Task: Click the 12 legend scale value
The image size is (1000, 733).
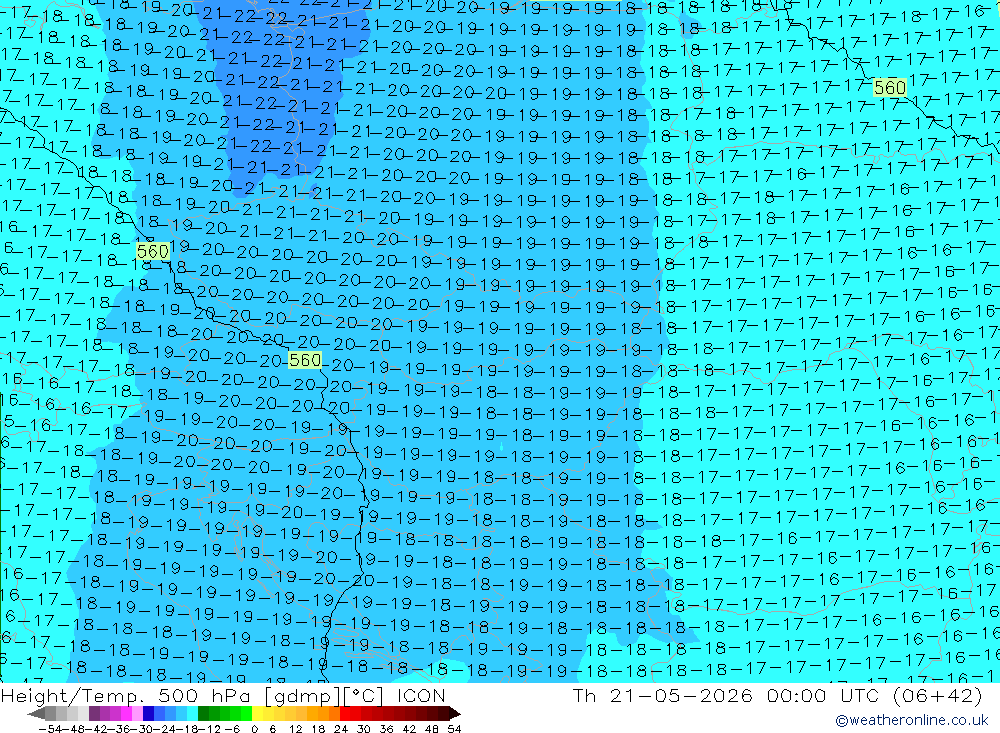Action: coord(296,729)
